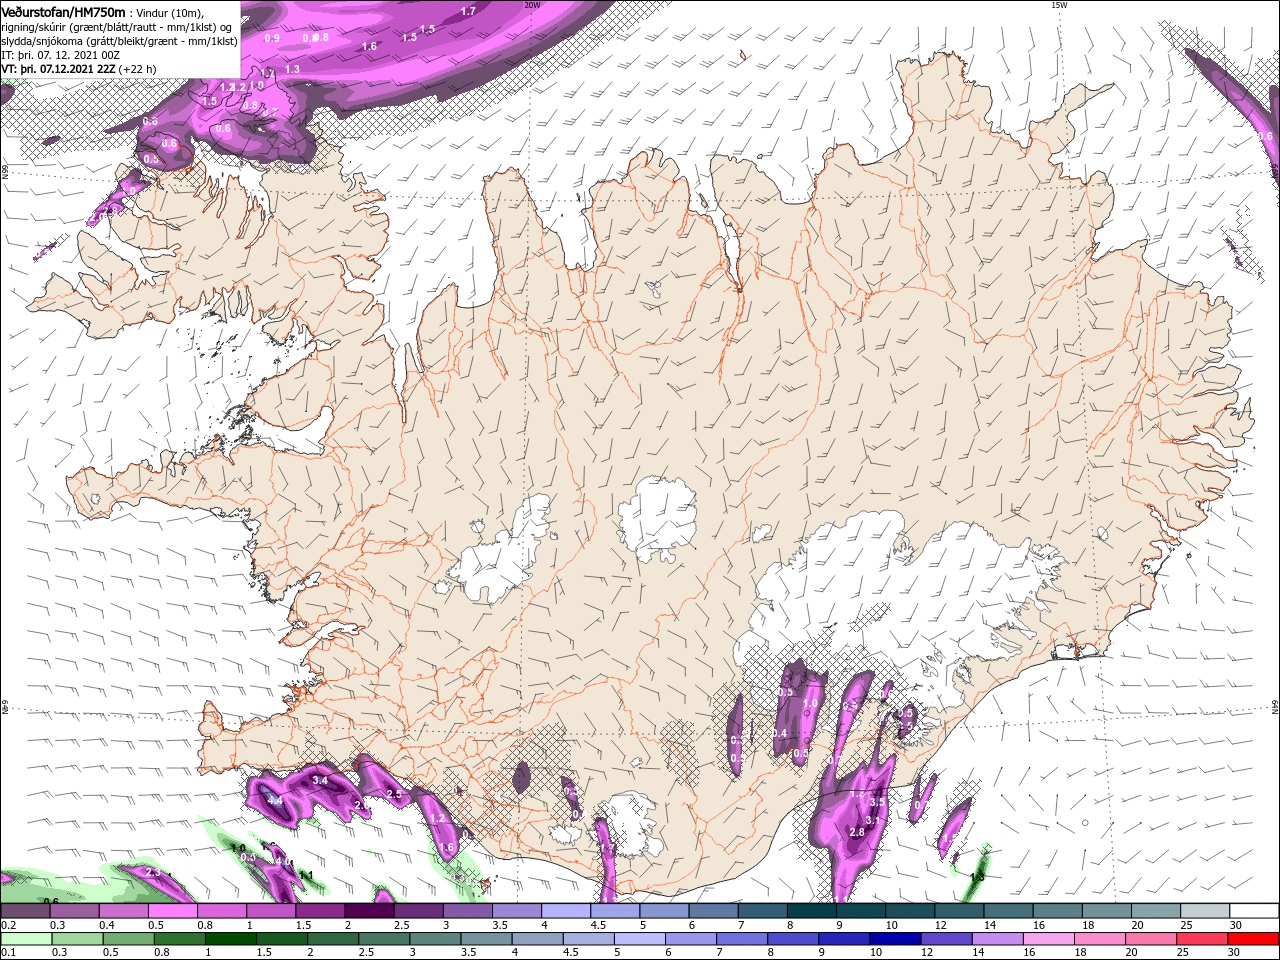Select lower legend swatch 1–1.5 darkest green
1280x960 pixels.
coord(230,939)
